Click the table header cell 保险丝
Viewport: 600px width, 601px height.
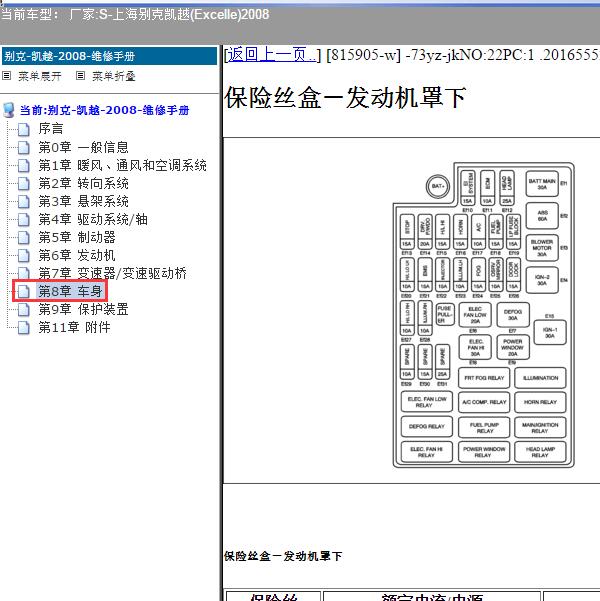click(274, 596)
